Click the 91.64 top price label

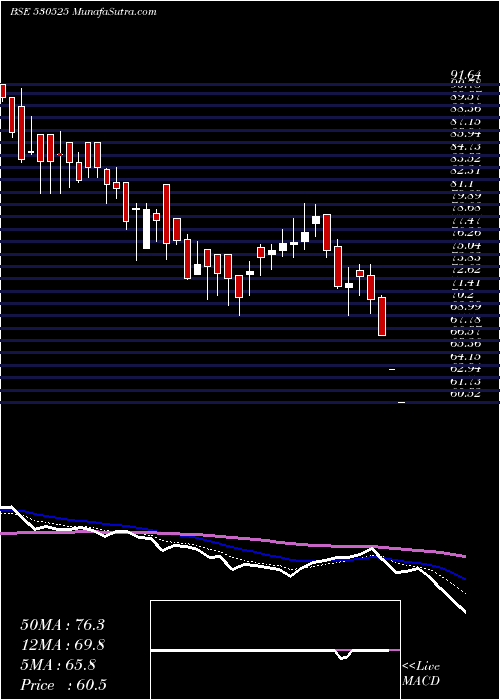tap(465, 75)
